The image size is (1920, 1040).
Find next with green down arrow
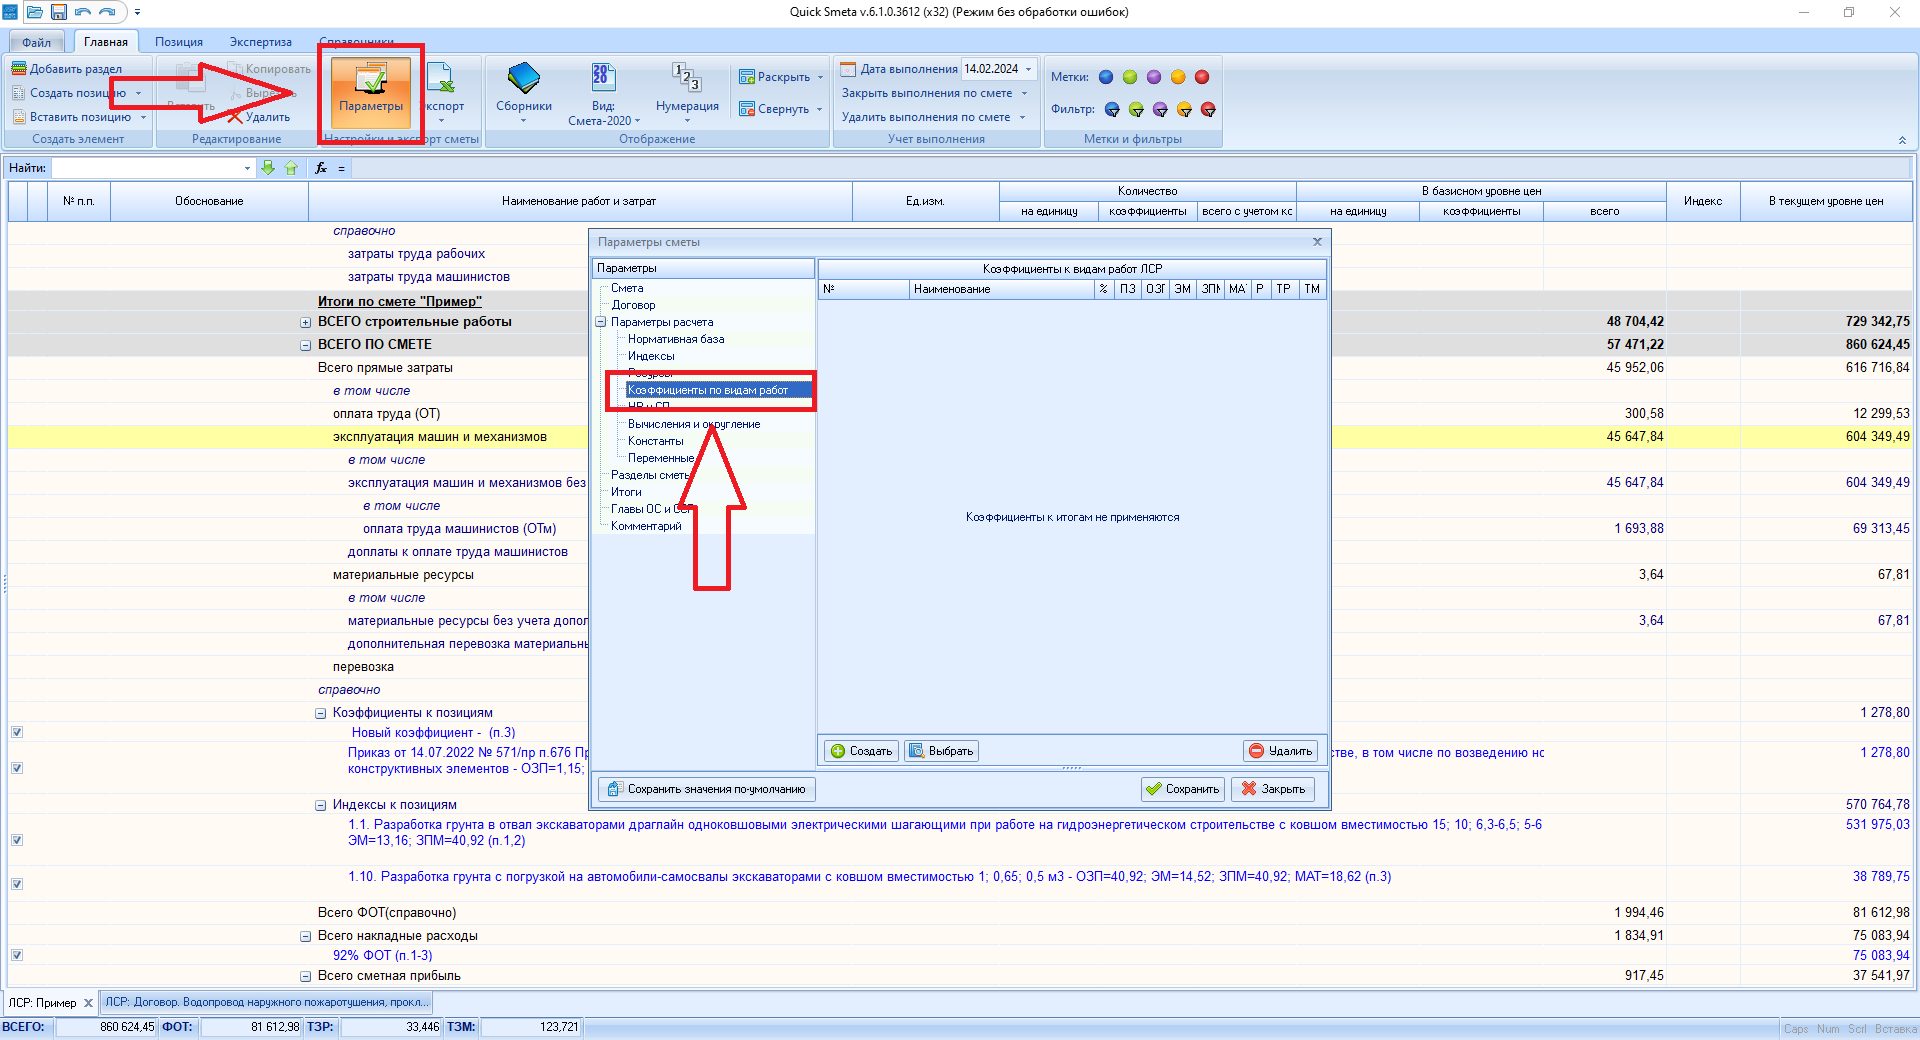click(x=268, y=168)
